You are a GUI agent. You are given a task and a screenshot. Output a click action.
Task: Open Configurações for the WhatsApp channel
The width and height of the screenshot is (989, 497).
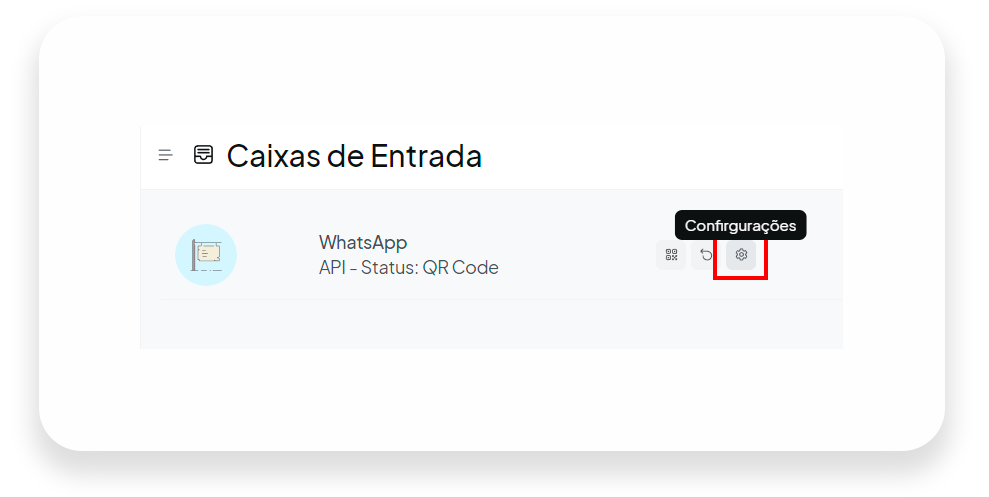point(741,255)
